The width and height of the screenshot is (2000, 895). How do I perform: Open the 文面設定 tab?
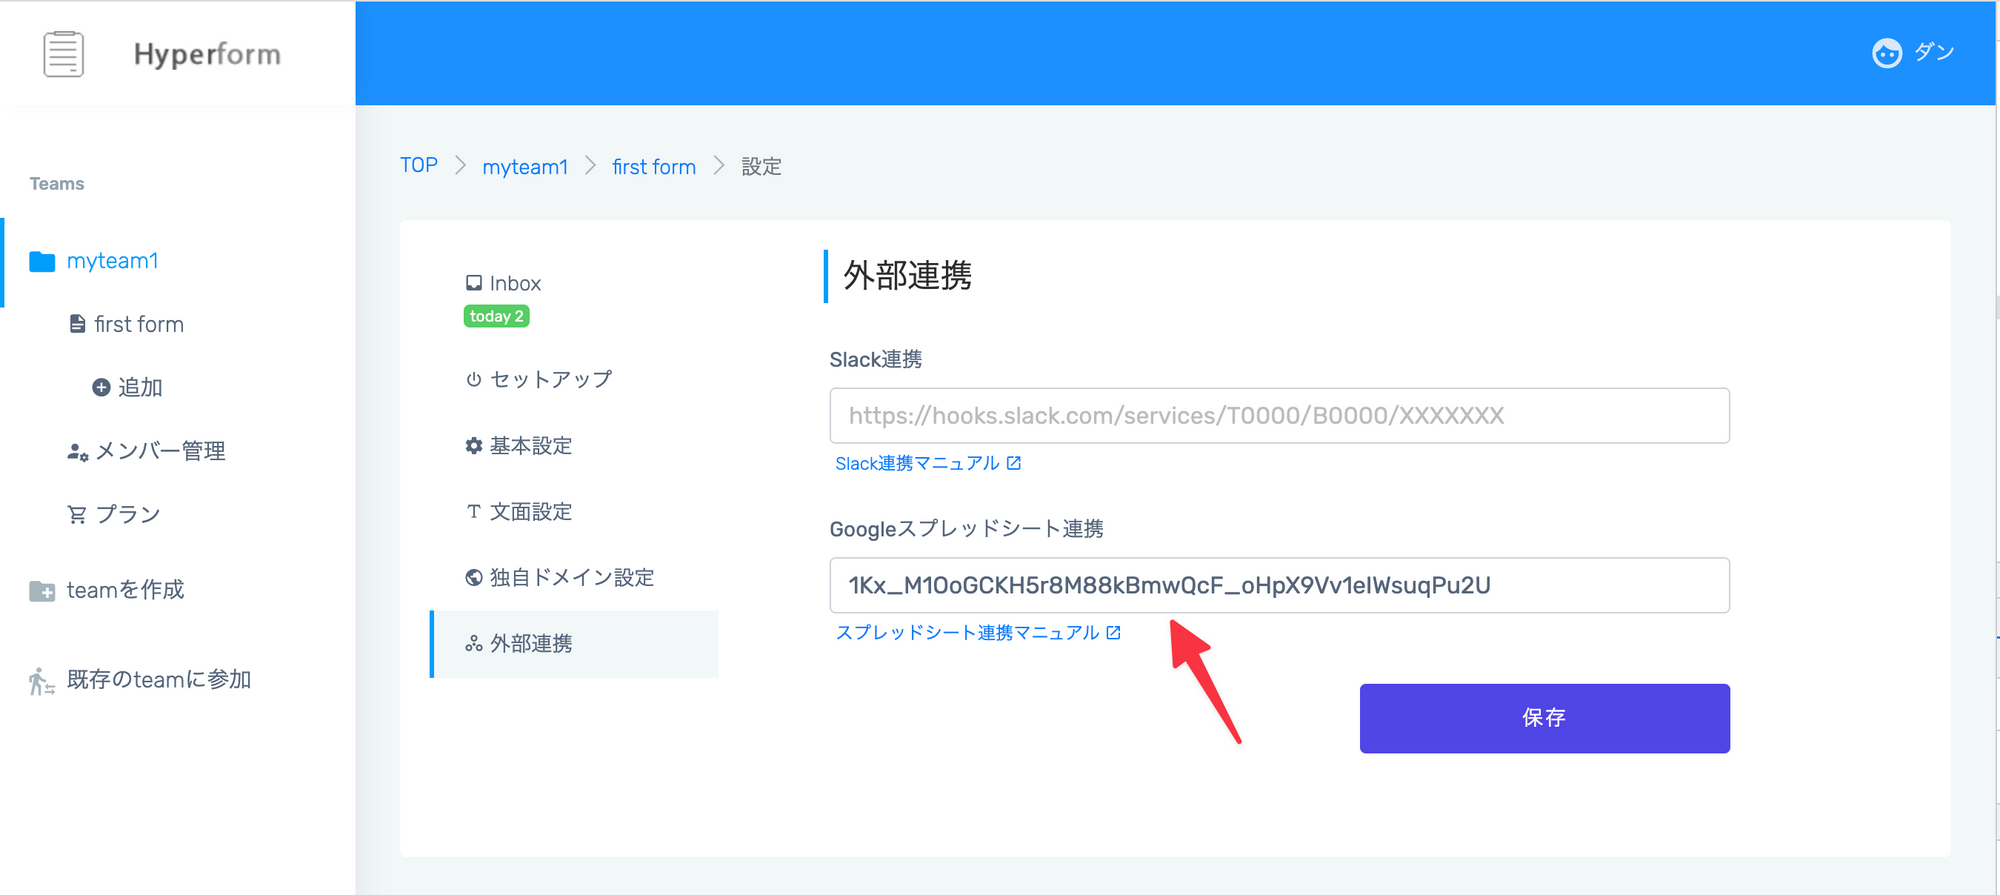pos(531,512)
